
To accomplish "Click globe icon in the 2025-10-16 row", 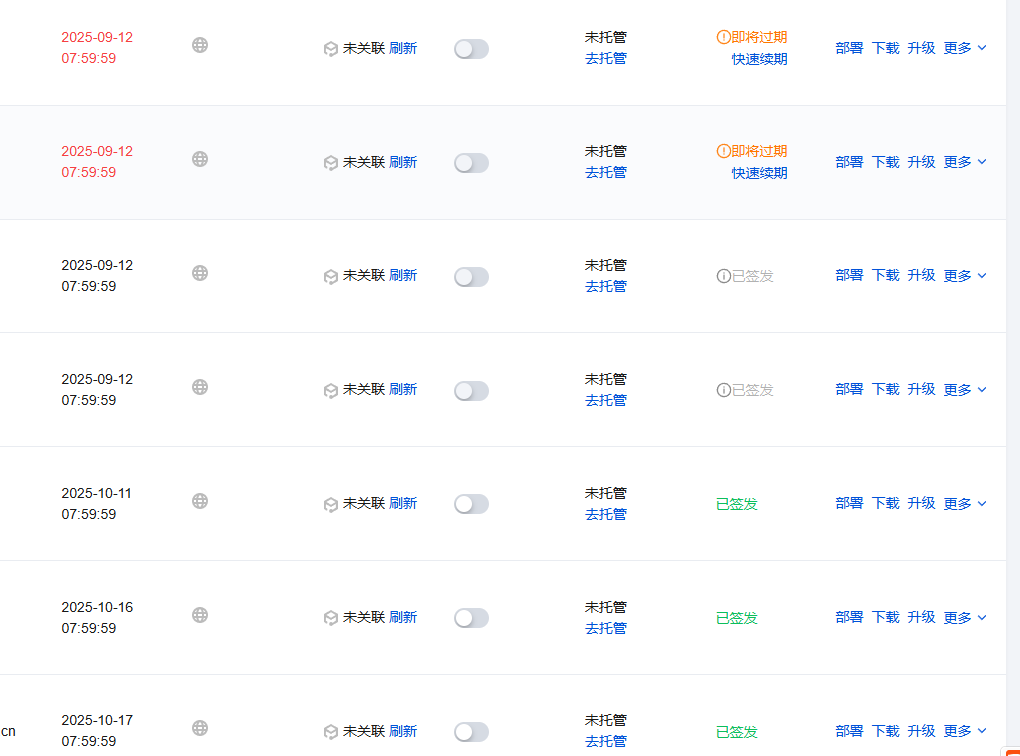I will 200,615.
